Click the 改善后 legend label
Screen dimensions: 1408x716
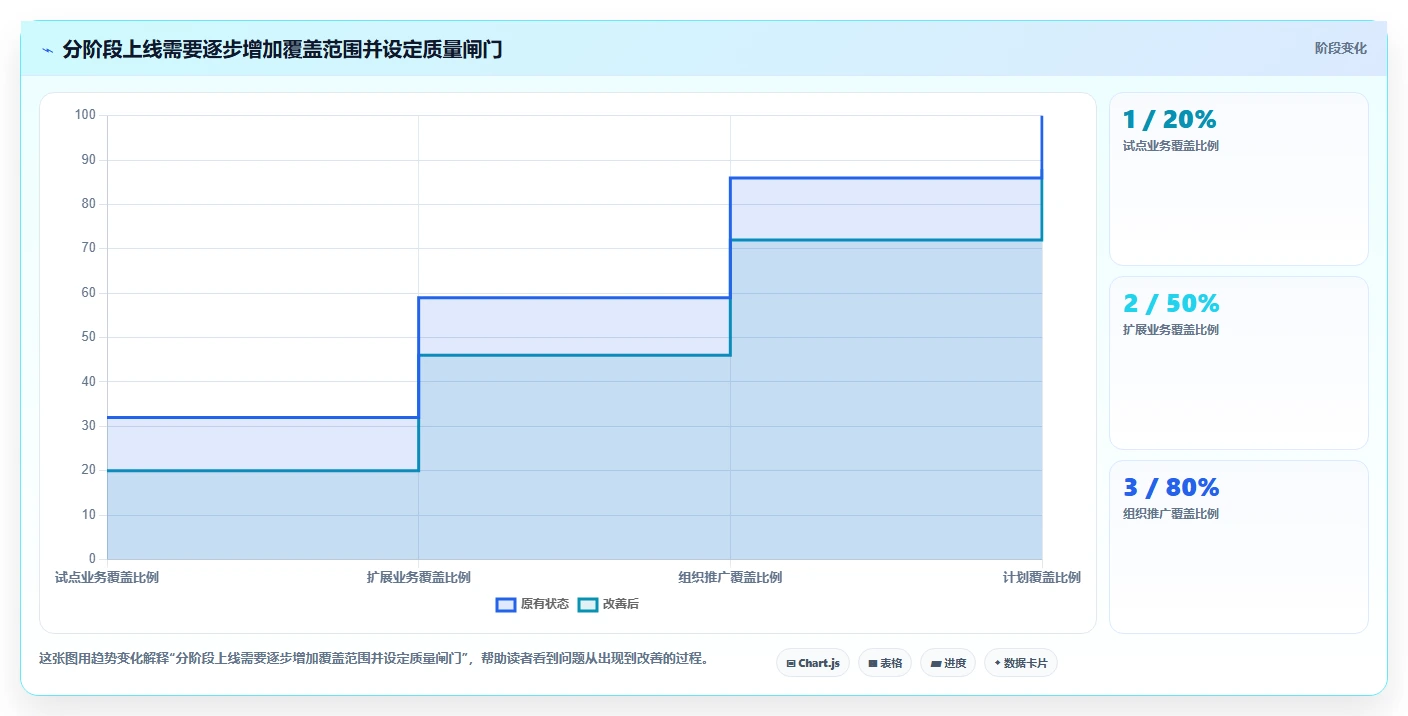pyautogui.click(x=621, y=604)
